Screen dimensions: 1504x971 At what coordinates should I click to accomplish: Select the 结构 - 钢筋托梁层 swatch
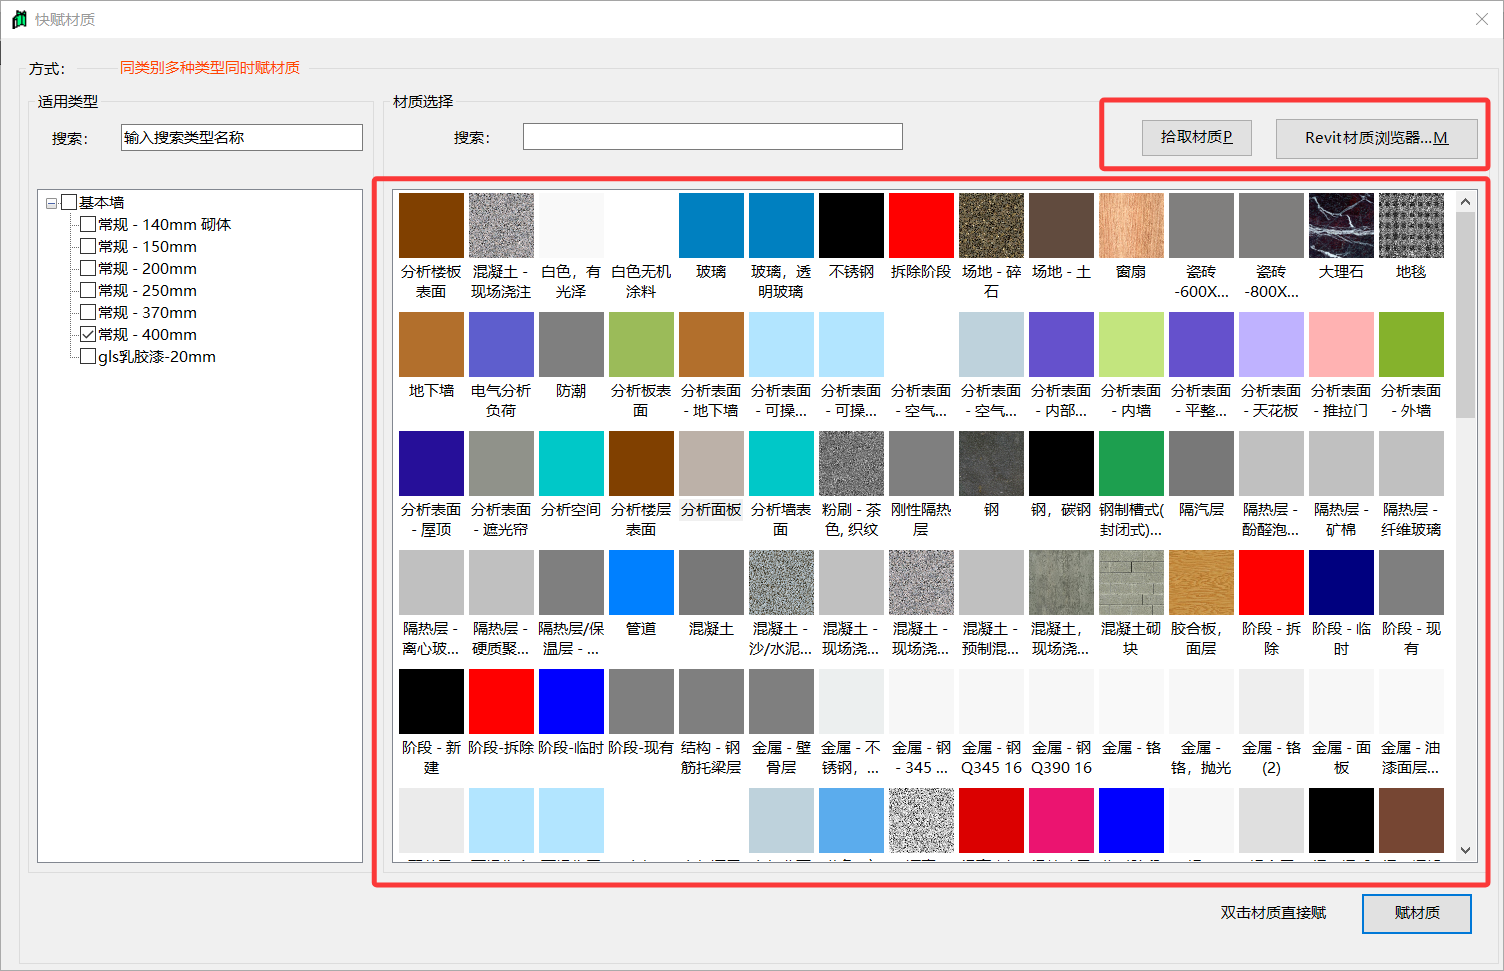click(711, 702)
